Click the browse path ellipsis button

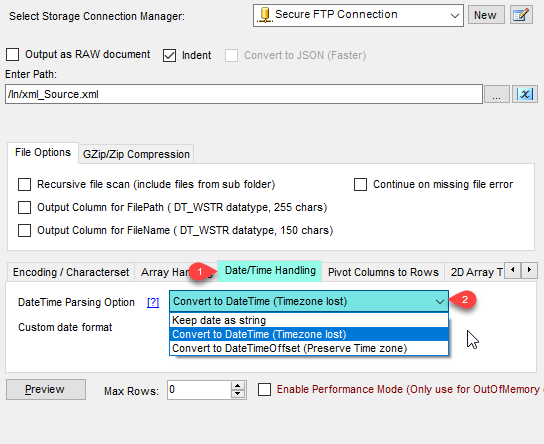tap(496, 94)
